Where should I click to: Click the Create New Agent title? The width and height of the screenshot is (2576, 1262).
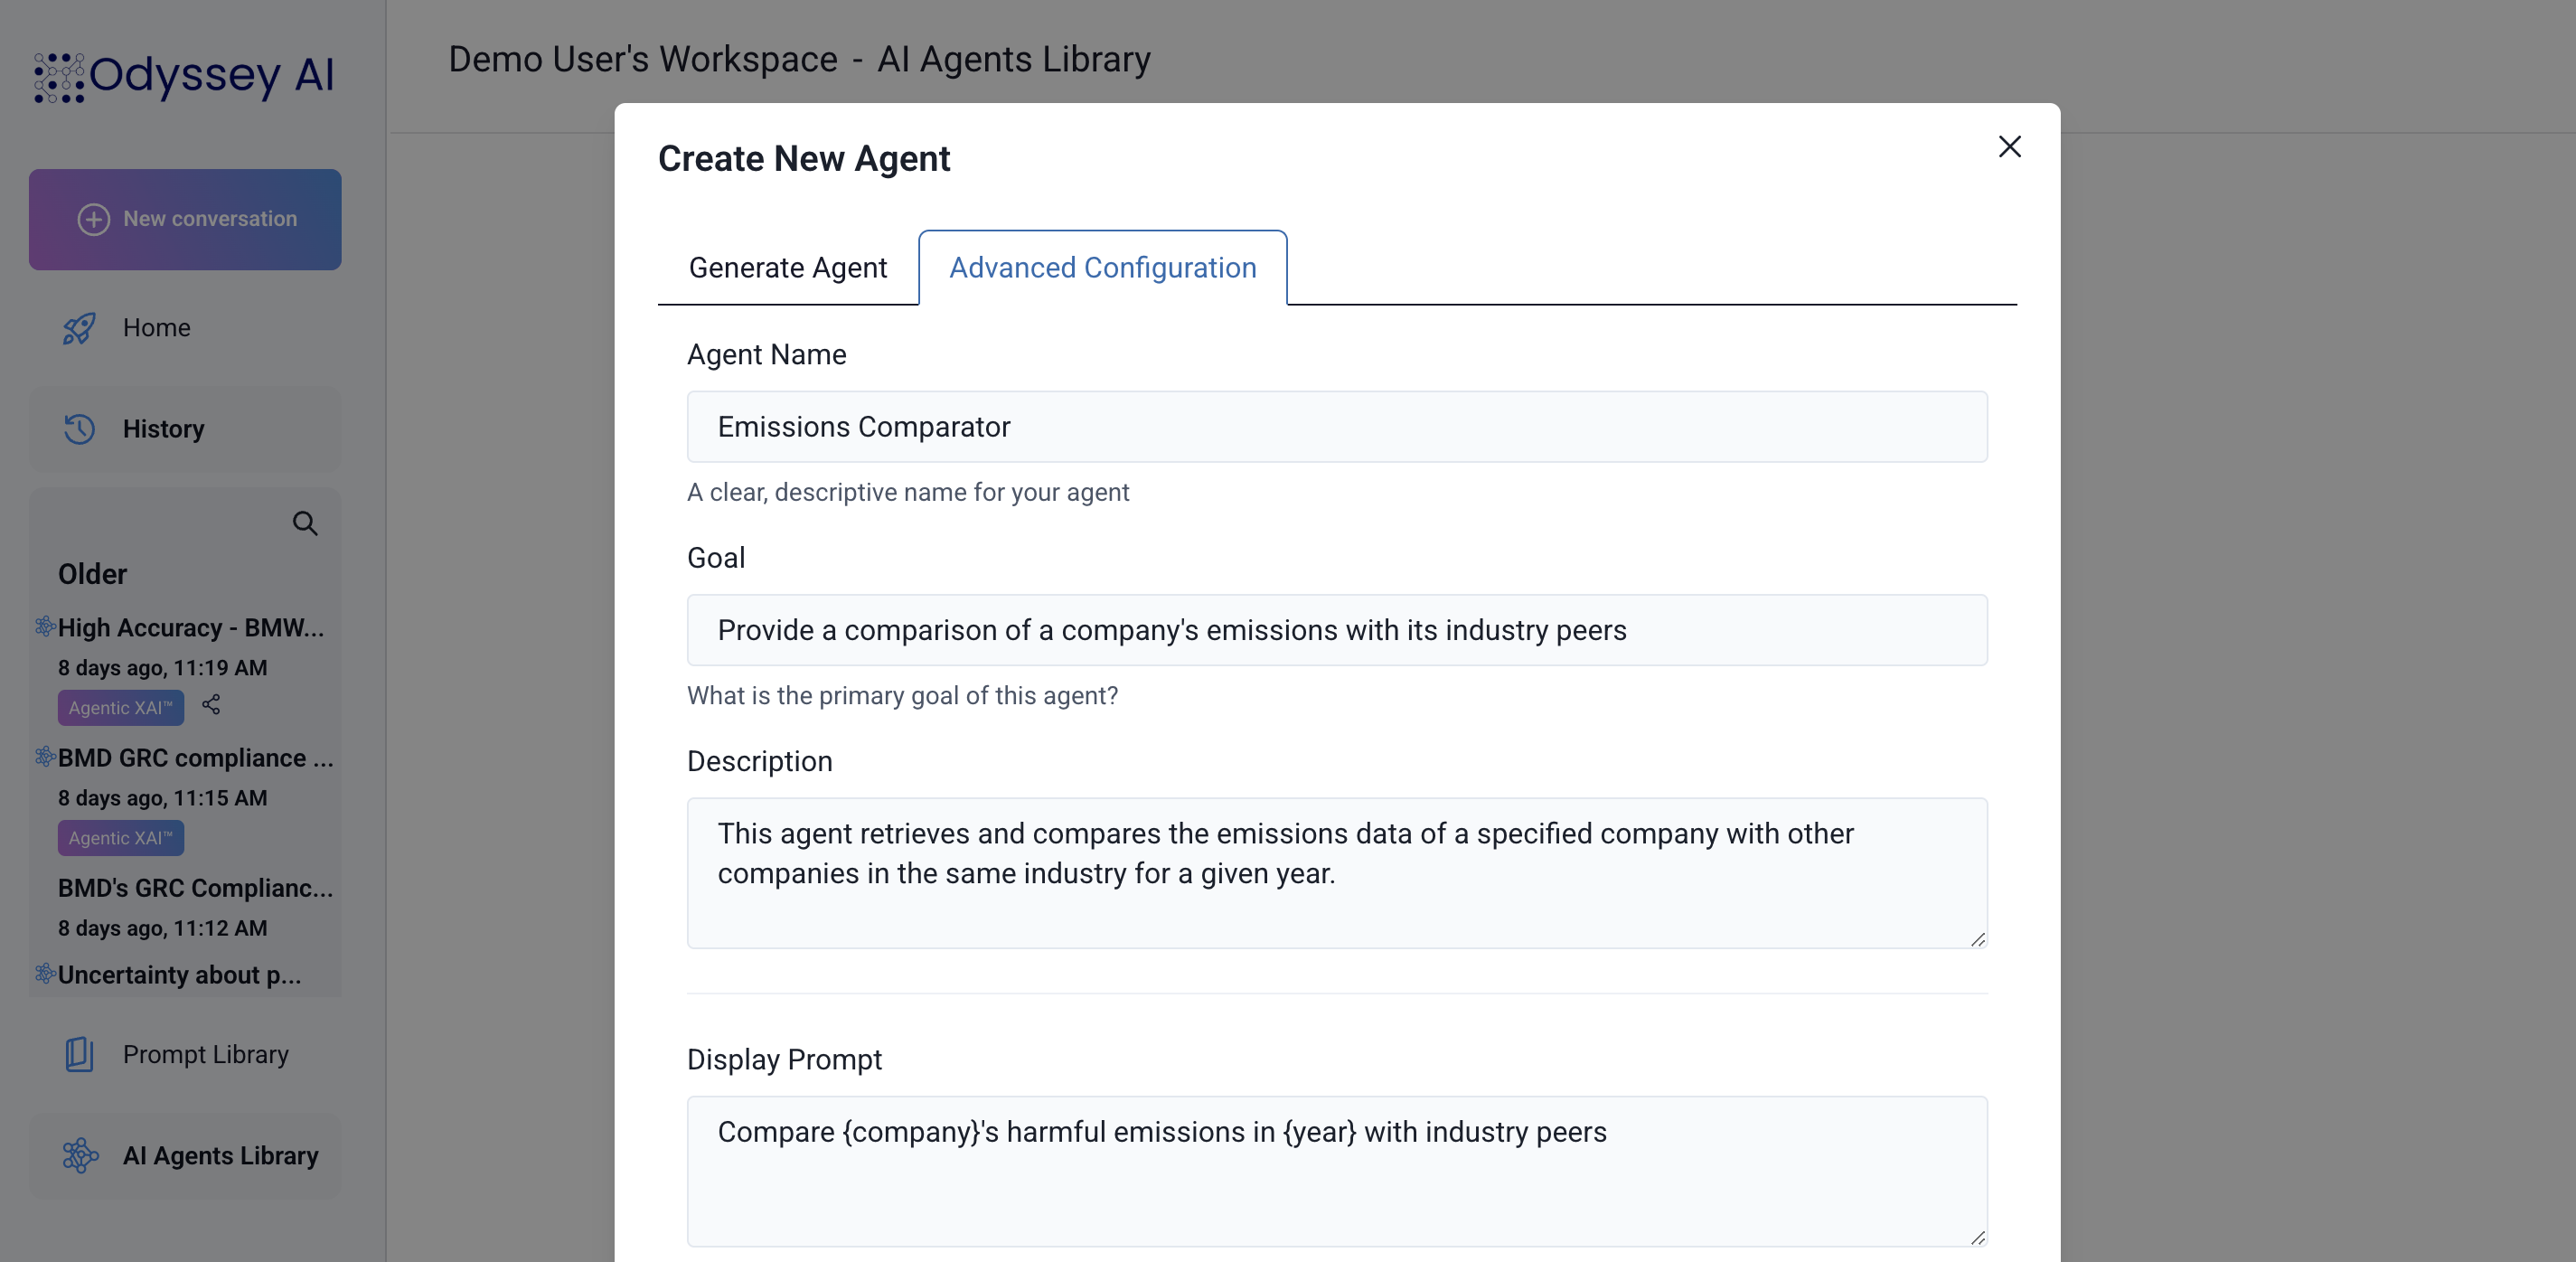point(804,159)
